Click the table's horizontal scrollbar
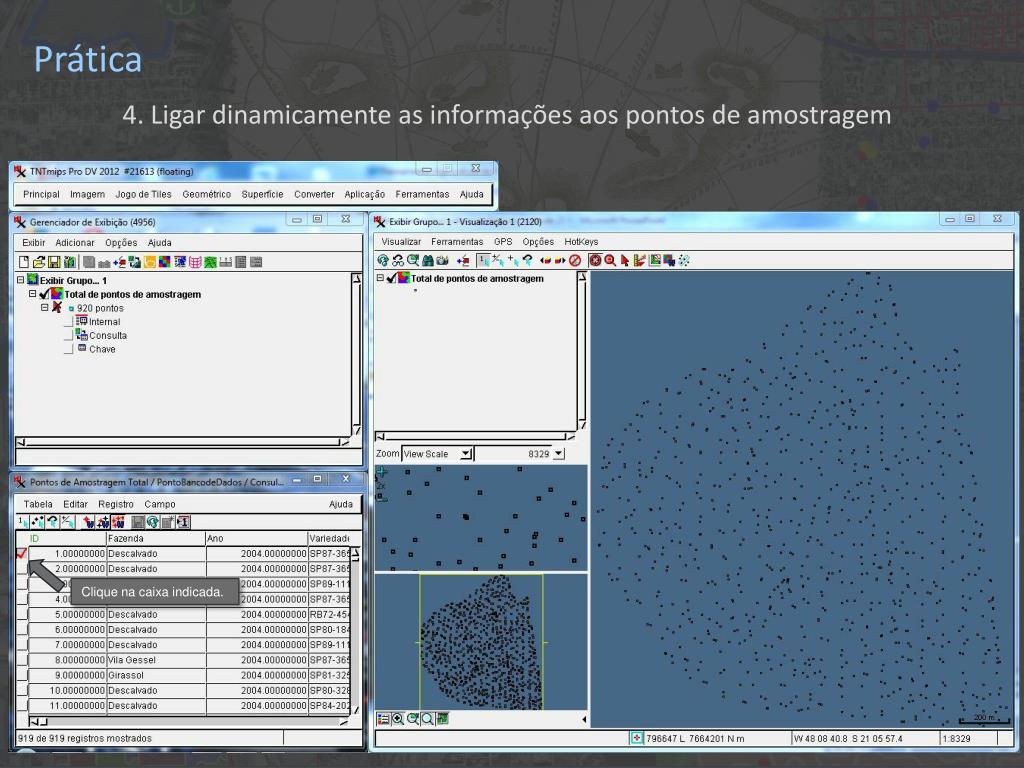The image size is (1024, 768). tap(189, 722)
